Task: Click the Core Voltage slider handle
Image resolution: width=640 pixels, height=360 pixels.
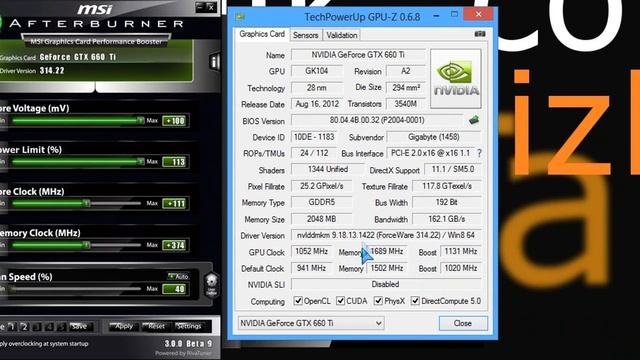Action: click(141, 120)
